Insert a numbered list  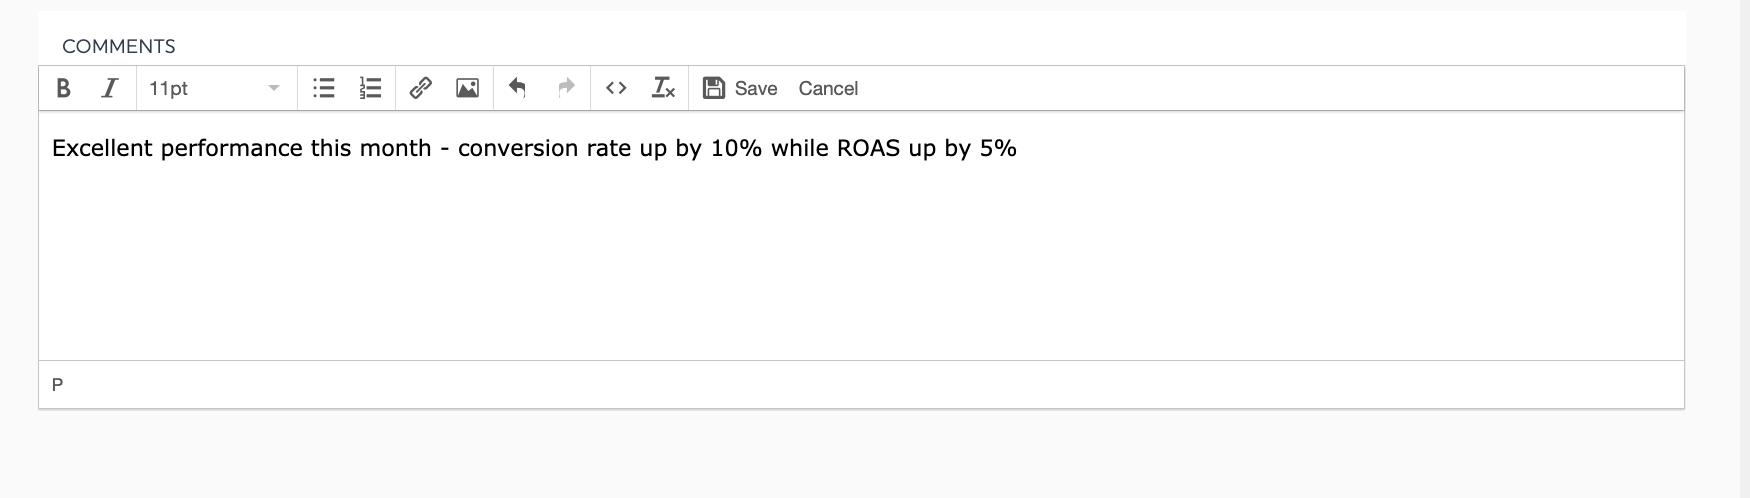[370, 88]
